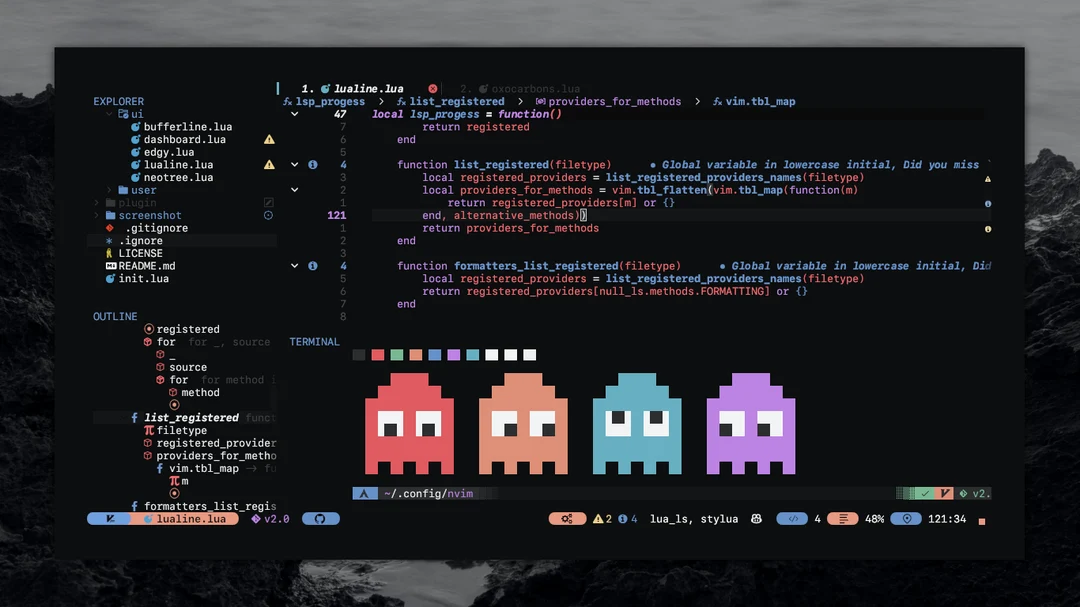Select the red swatch in the terminal palette
The height and width of the screenshot is (607, 1080).
click(x=377, y=354)
